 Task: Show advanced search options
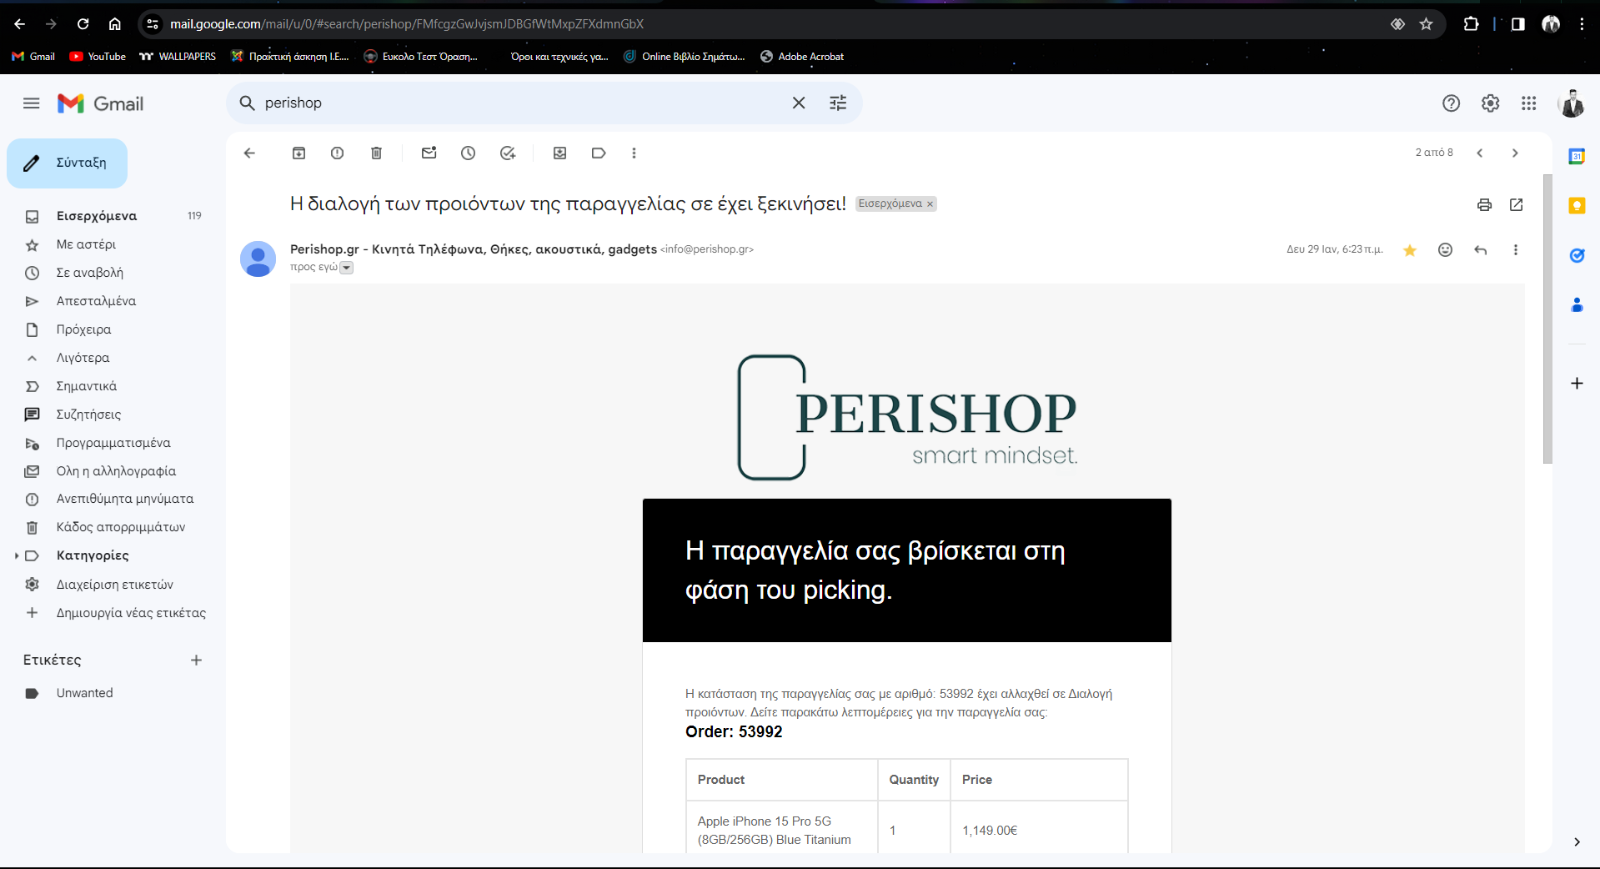tap(838, 103)
